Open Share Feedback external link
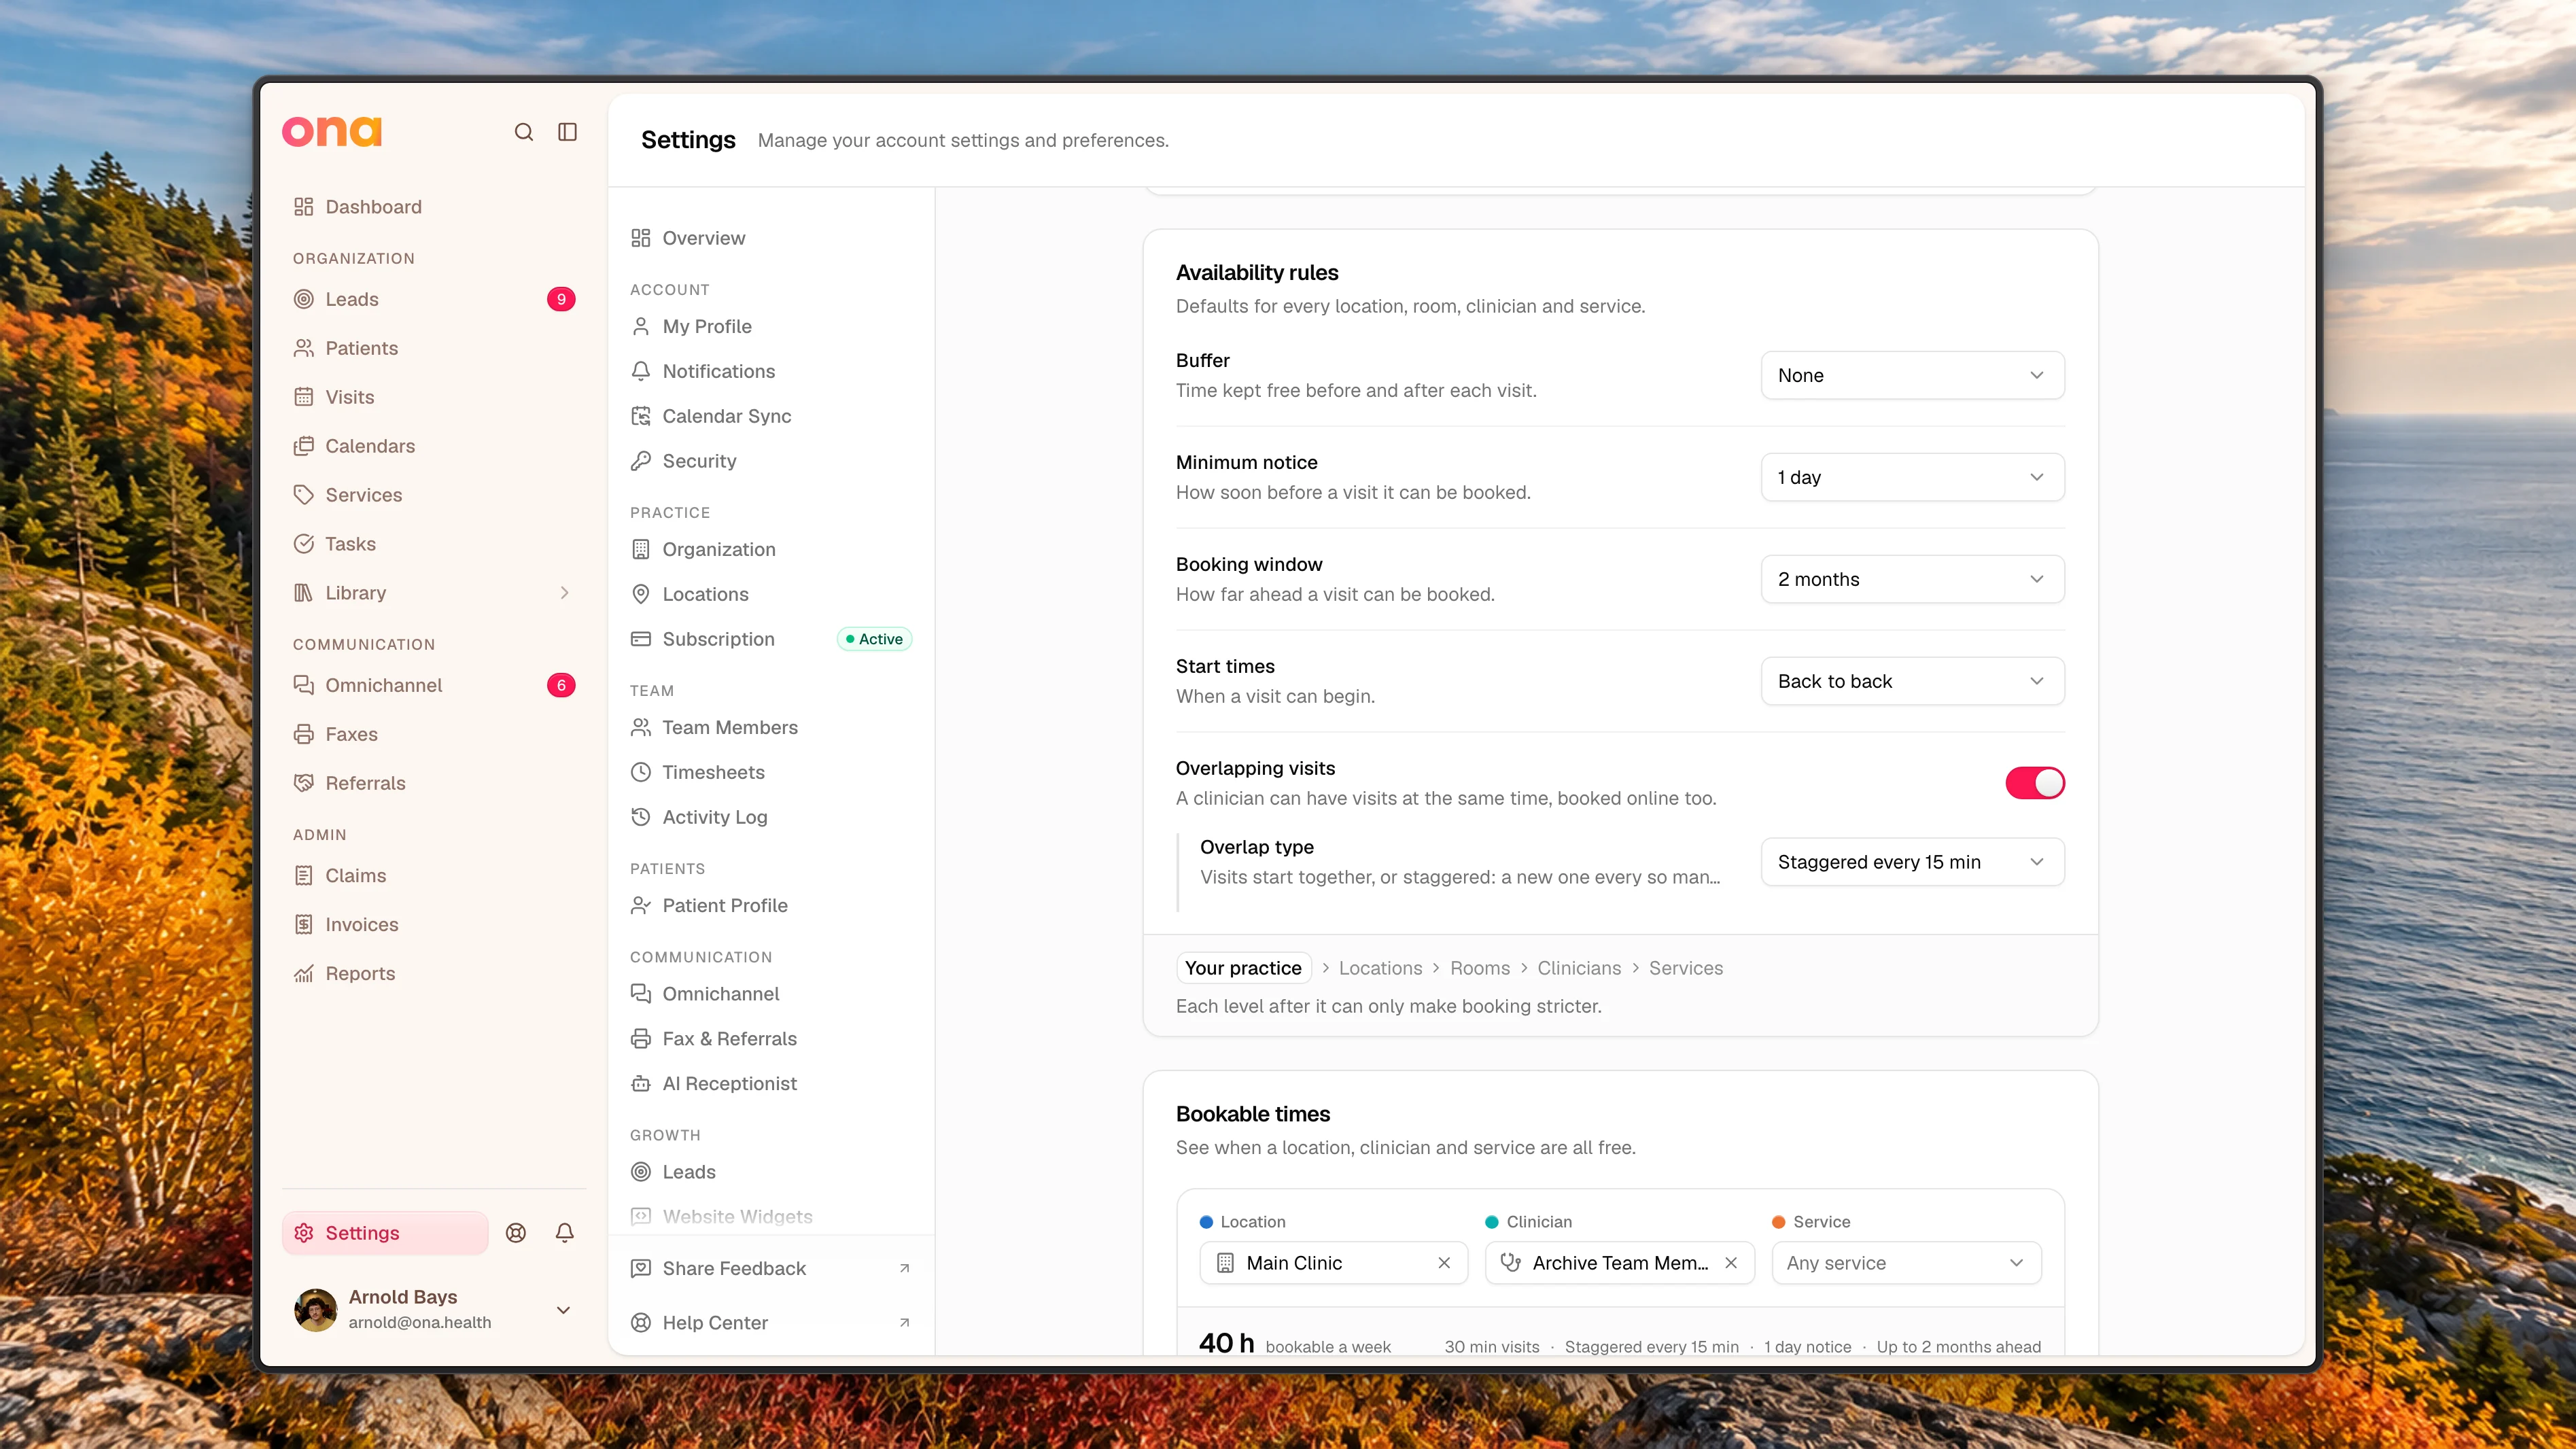2576x1449 pixels. [771, 1268]
